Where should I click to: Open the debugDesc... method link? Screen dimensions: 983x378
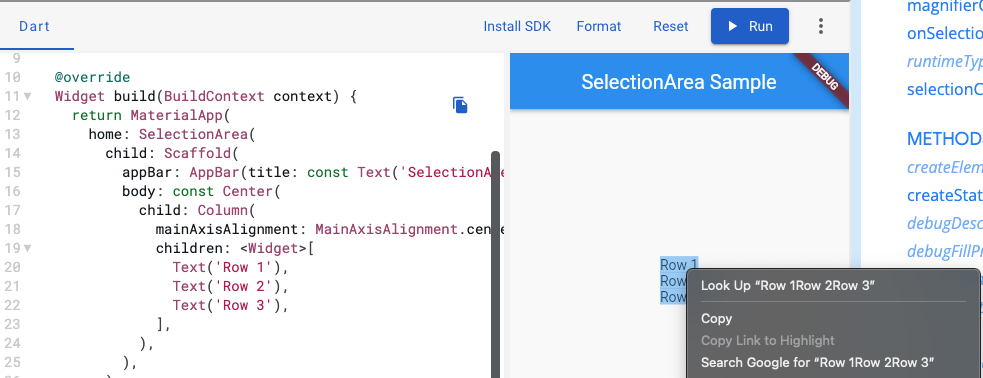(x=944, y=223)
